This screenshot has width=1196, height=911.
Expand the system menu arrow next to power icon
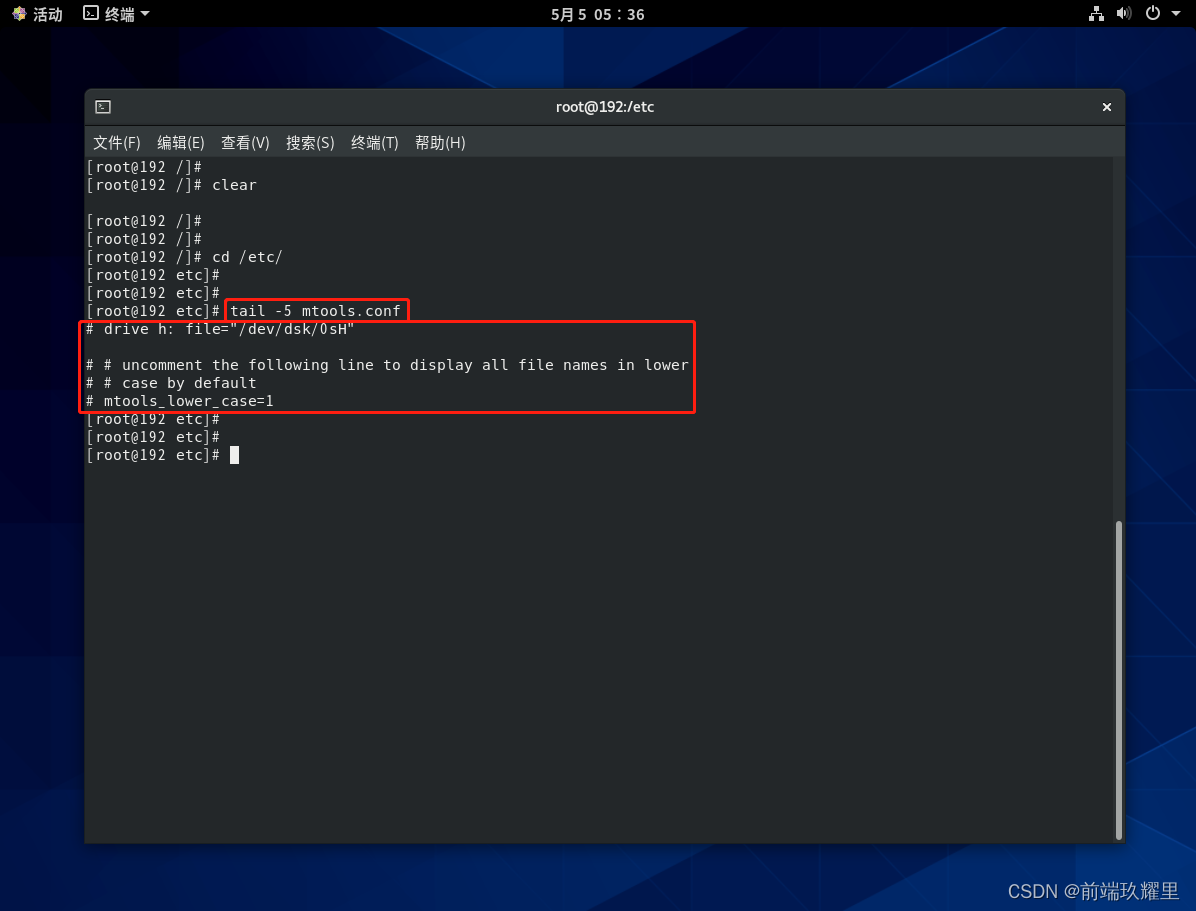[1175, 14]
